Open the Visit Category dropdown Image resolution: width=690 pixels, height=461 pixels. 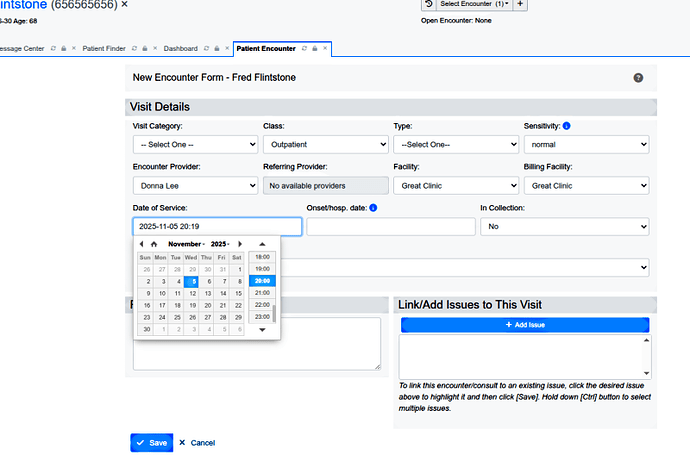click(x=195, y=144)
